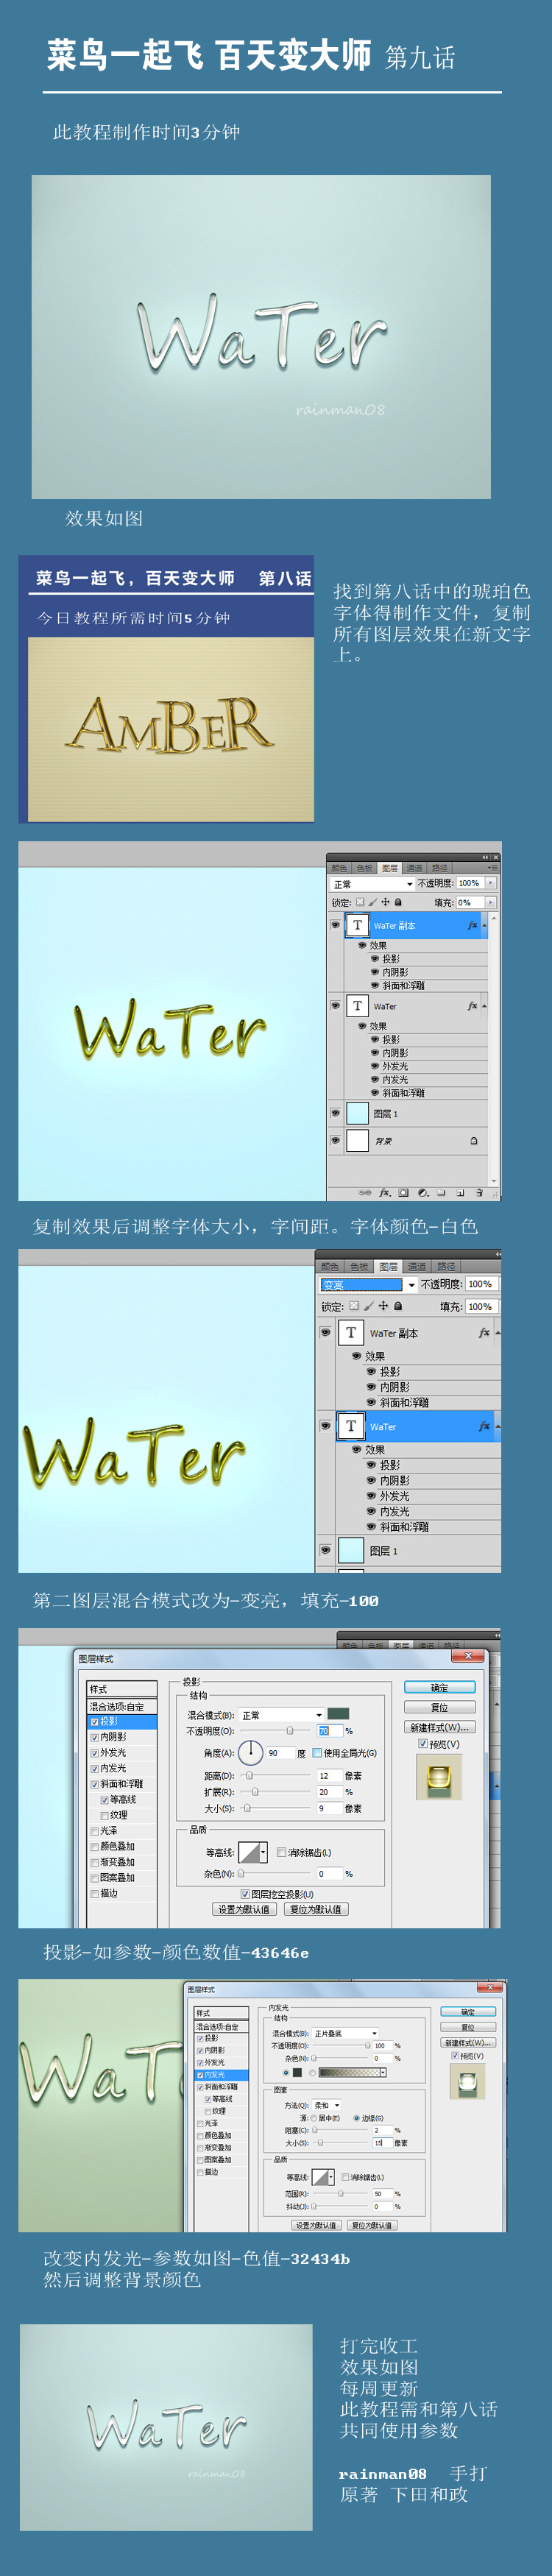Viewport: 552px width, 2576px height.
Task: Click T thumbnail of selected WaTer layer, 变亮 panel
Action: [x=351, y=1426]
